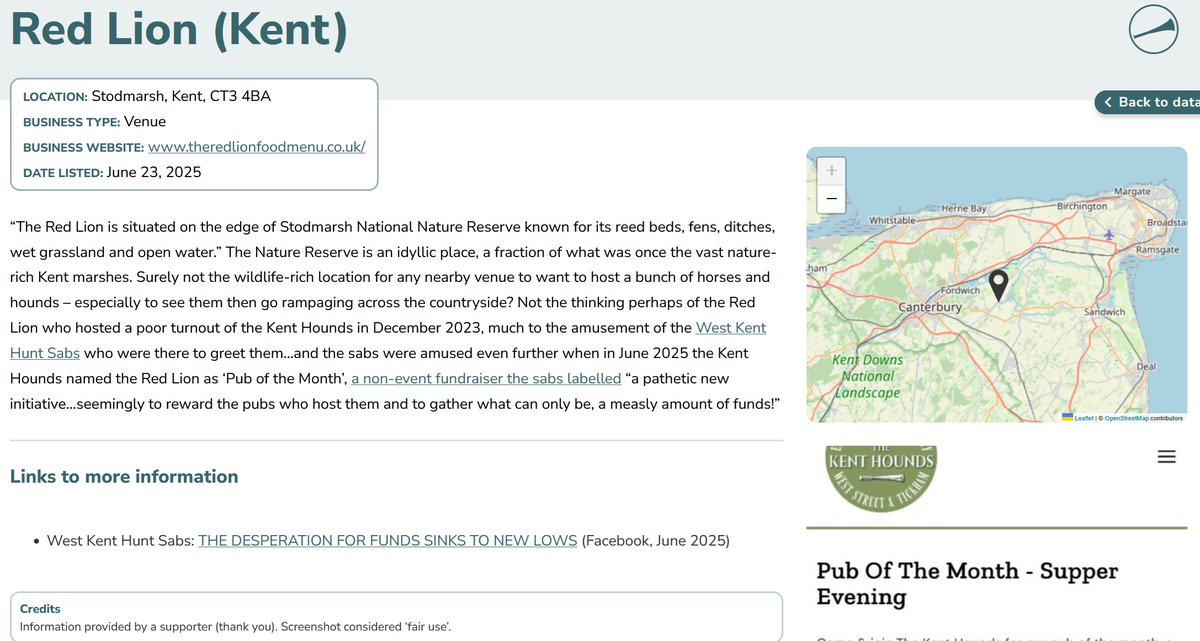Click 'Stodmarsh, Kent, CT3 4BA' address text

(x=181, y=97)
